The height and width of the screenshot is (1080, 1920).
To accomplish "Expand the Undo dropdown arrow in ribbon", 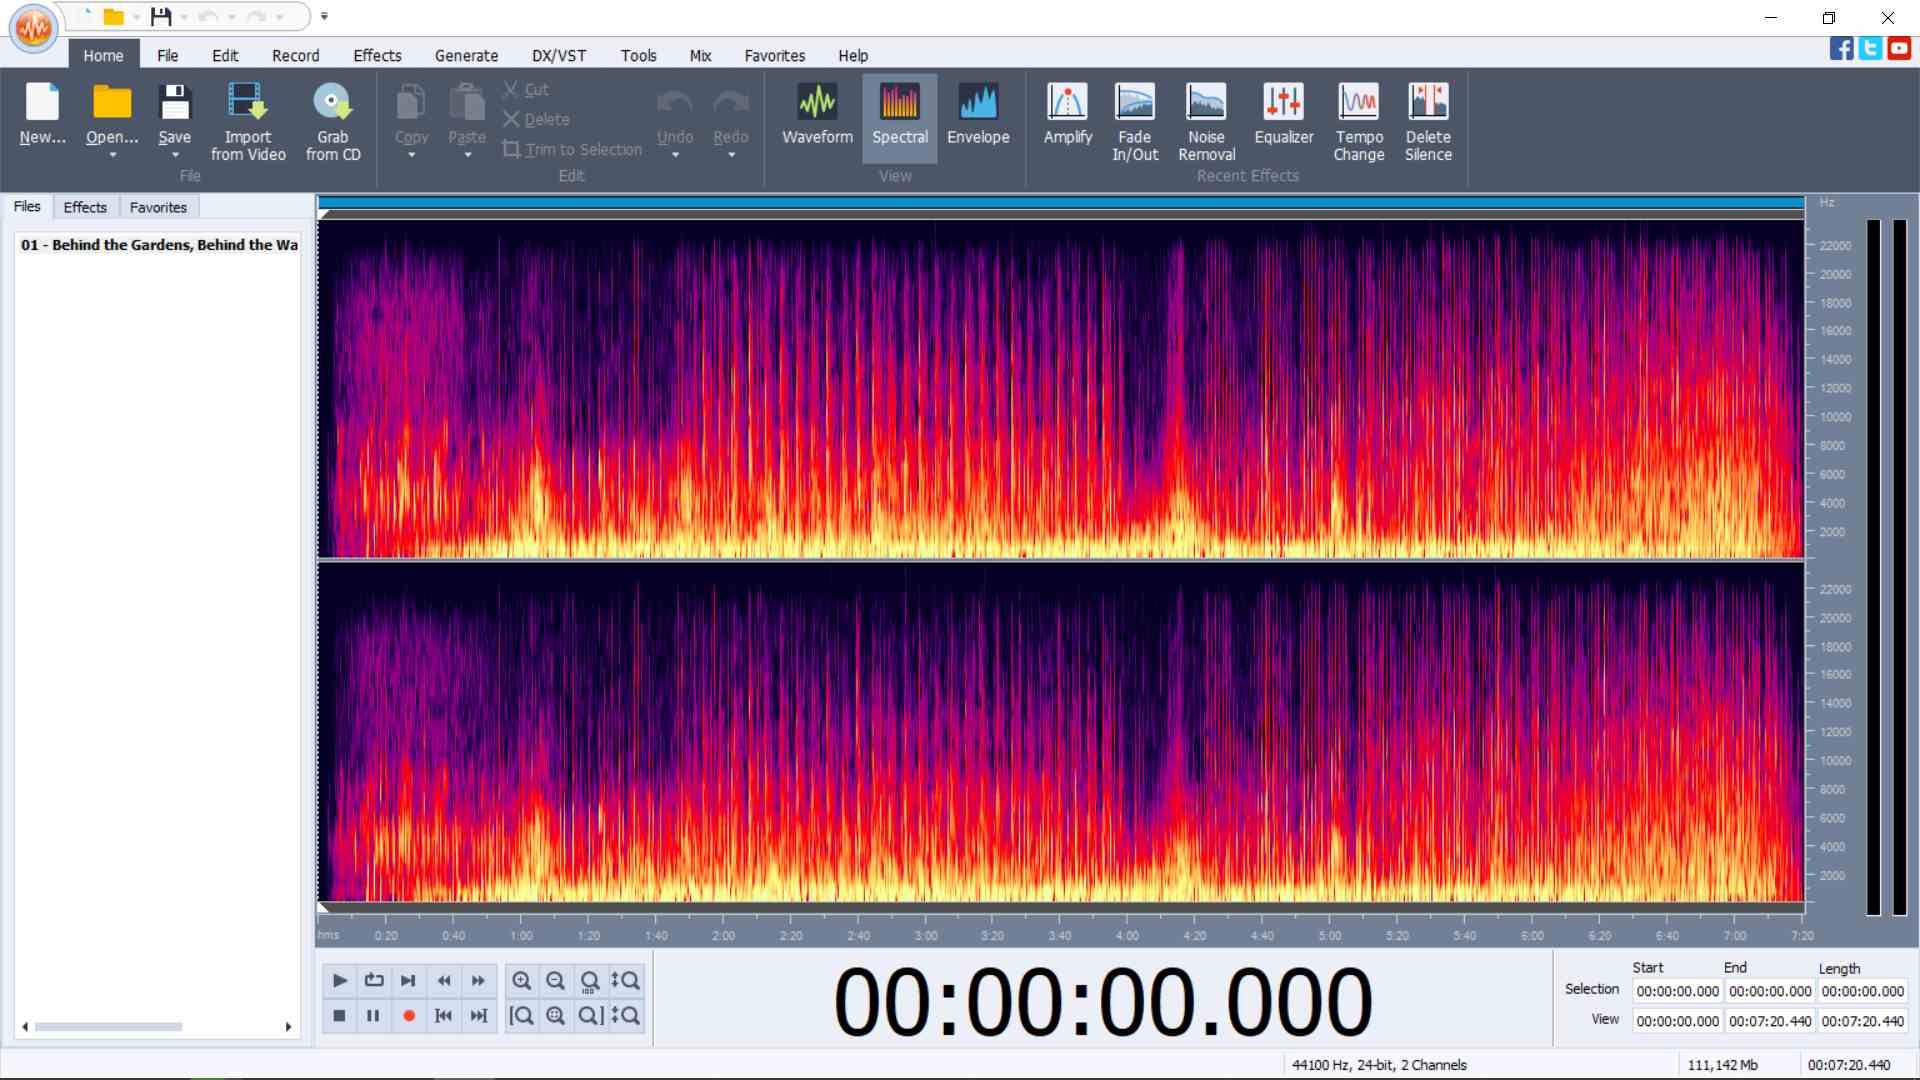I will pos(675,155).
